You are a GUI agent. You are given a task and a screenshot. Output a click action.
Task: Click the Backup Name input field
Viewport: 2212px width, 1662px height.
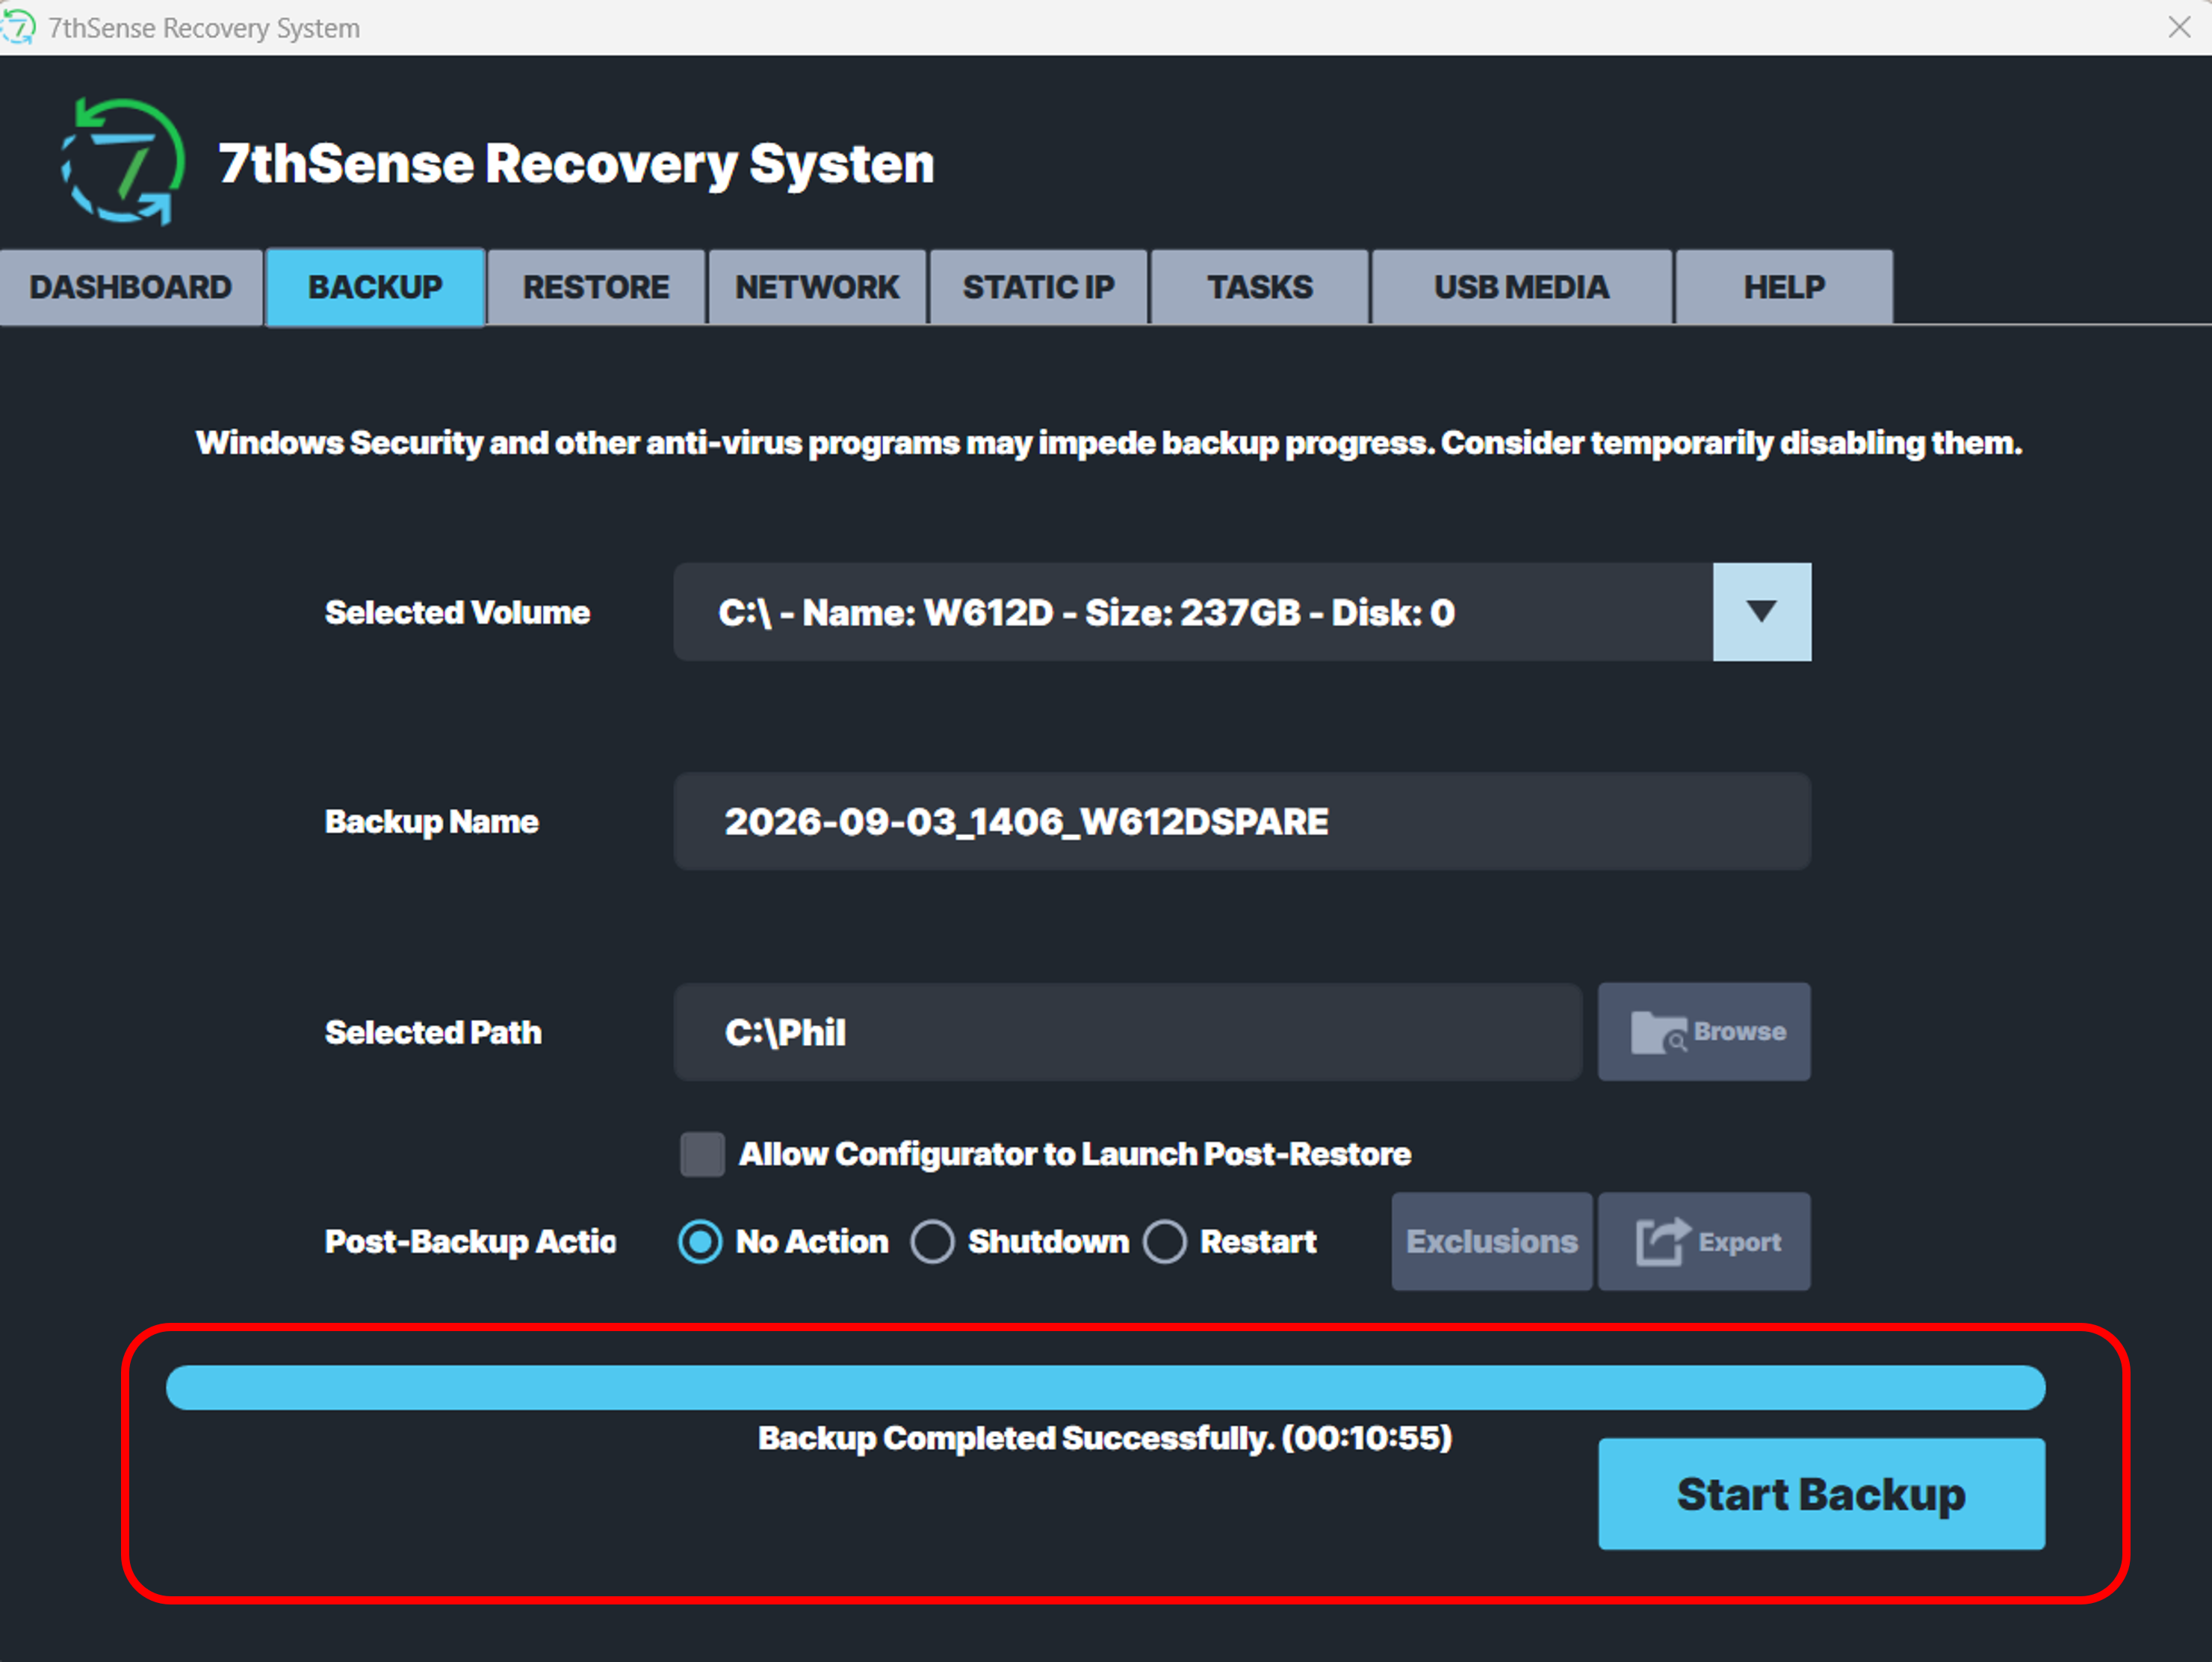(1242, 821)
